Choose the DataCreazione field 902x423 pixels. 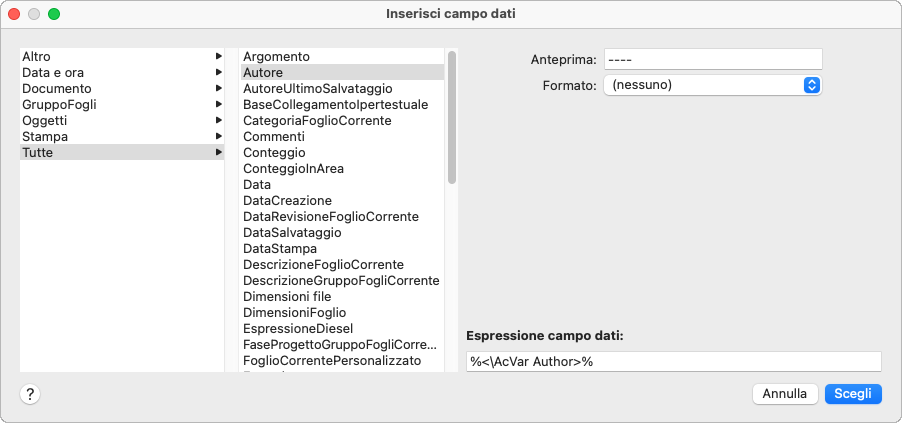[x=287, y=200]
